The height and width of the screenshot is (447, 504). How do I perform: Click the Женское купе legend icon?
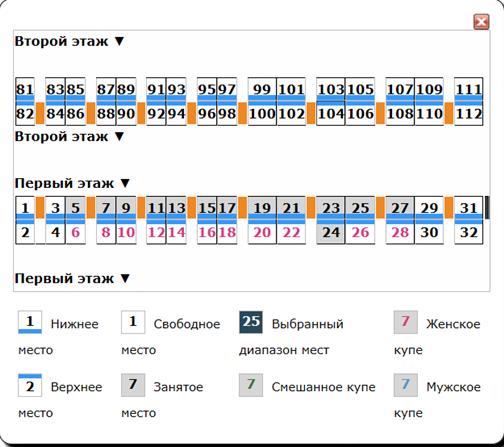point(405,322)
